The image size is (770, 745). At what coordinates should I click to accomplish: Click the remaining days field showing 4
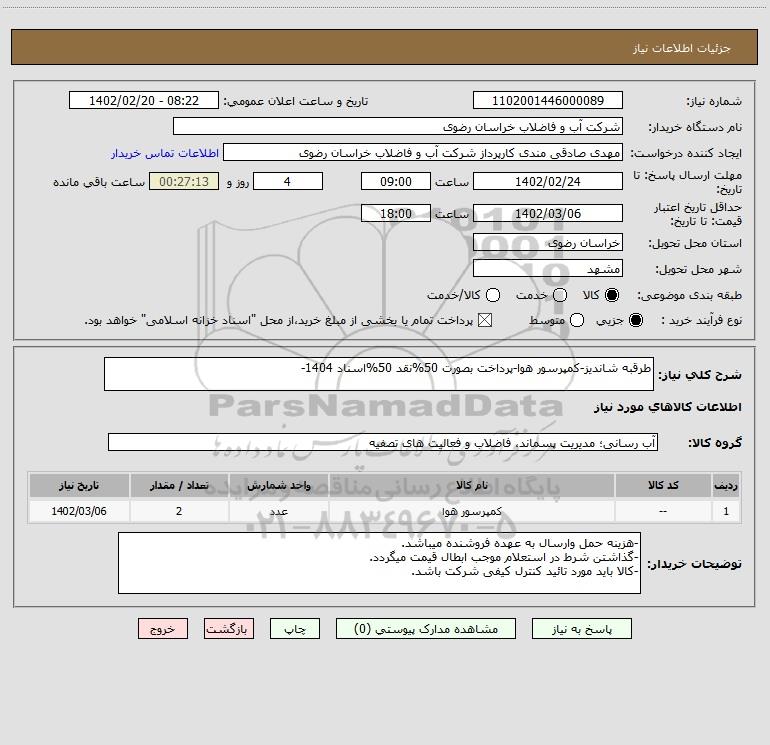coord(288,181)
